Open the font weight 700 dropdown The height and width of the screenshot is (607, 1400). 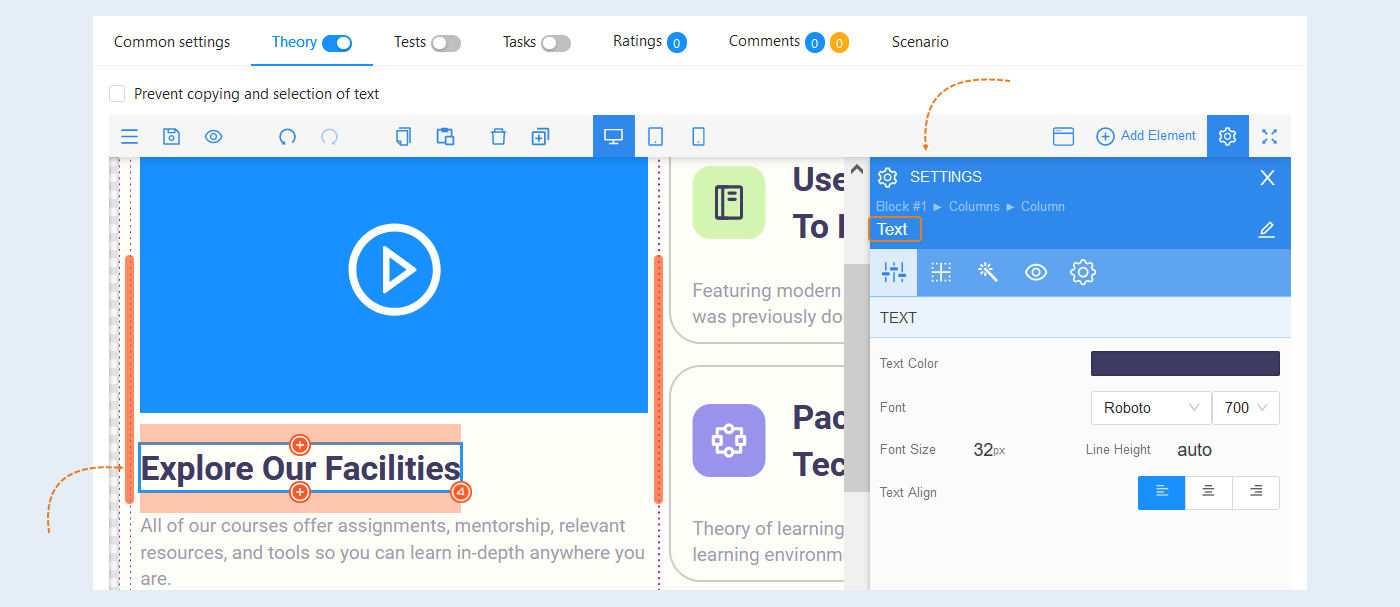(1246, 408)
